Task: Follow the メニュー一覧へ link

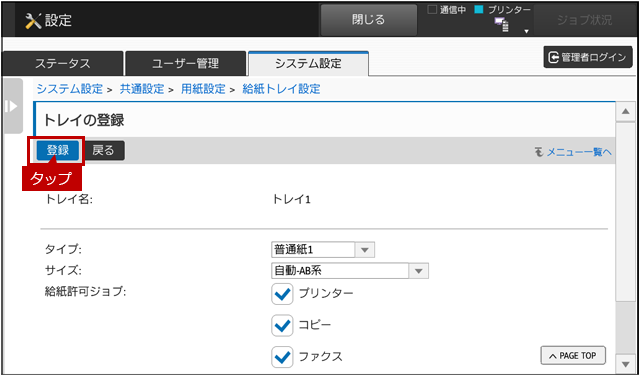Action: pyautogui.click(x=579, y=152)
